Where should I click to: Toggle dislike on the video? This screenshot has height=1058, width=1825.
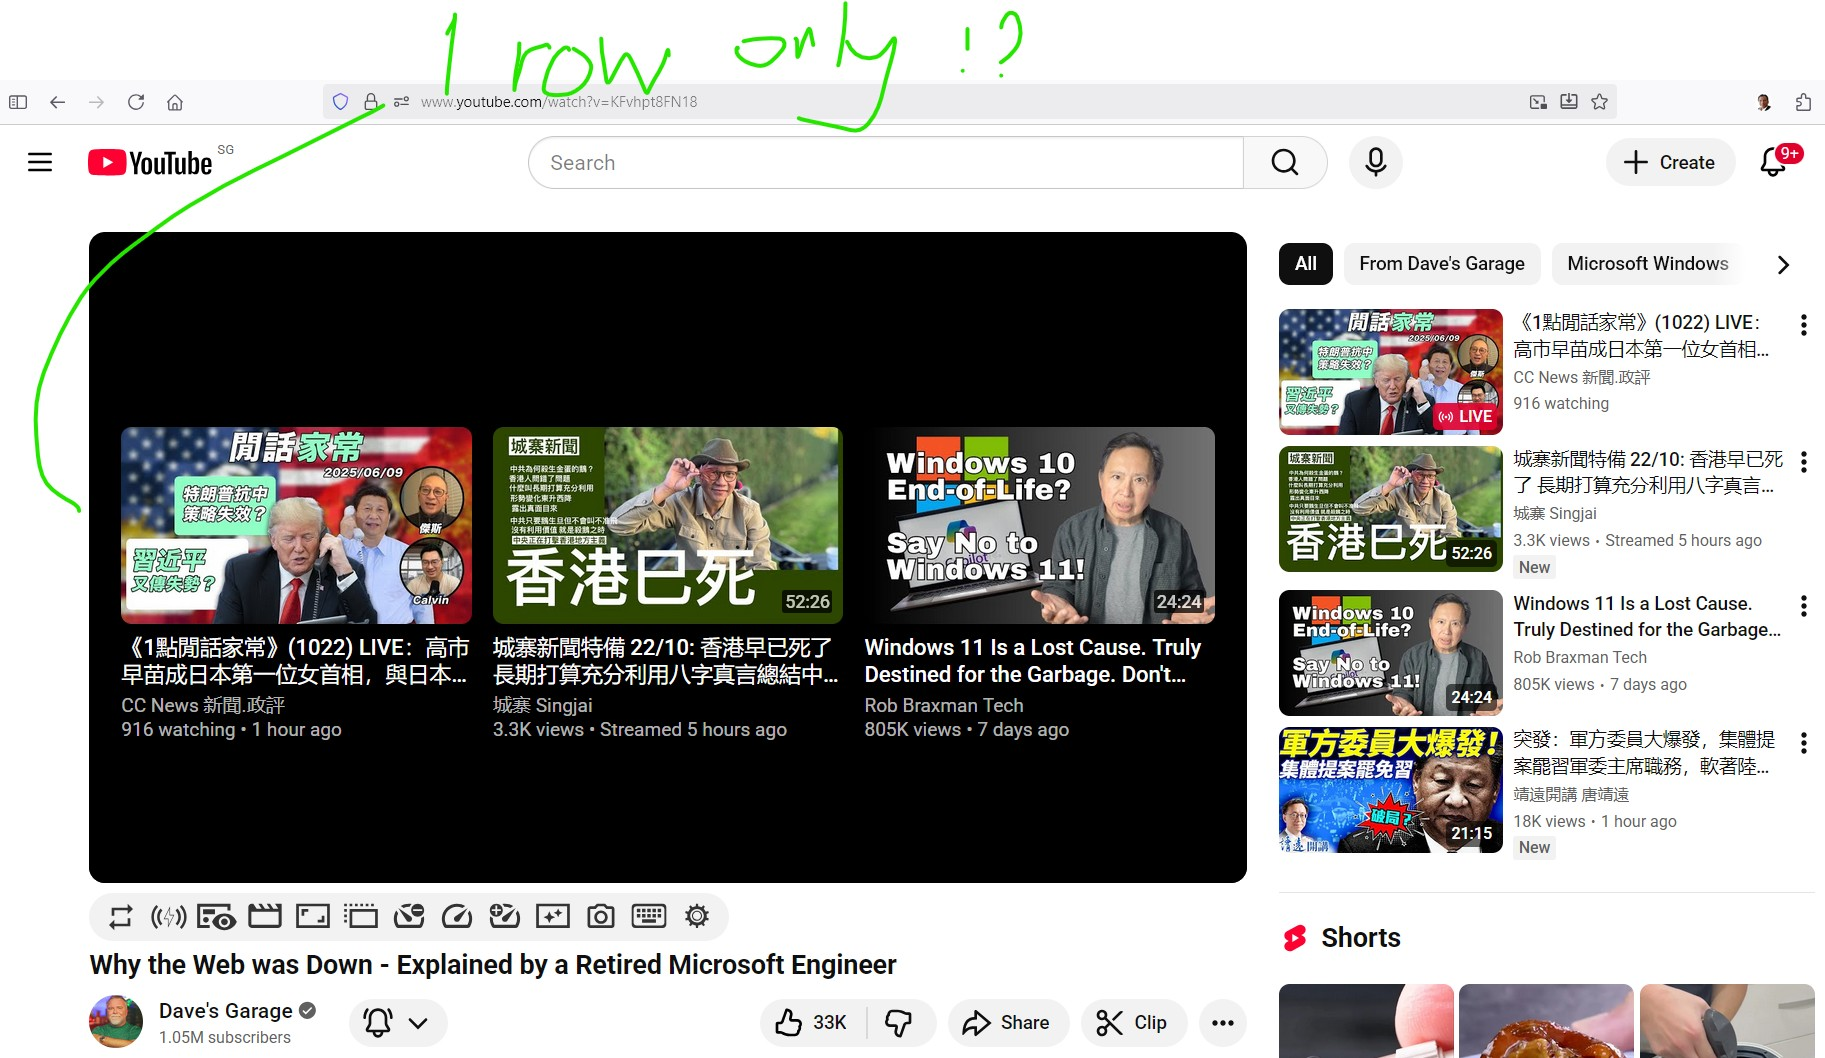tap(899, 1023)
